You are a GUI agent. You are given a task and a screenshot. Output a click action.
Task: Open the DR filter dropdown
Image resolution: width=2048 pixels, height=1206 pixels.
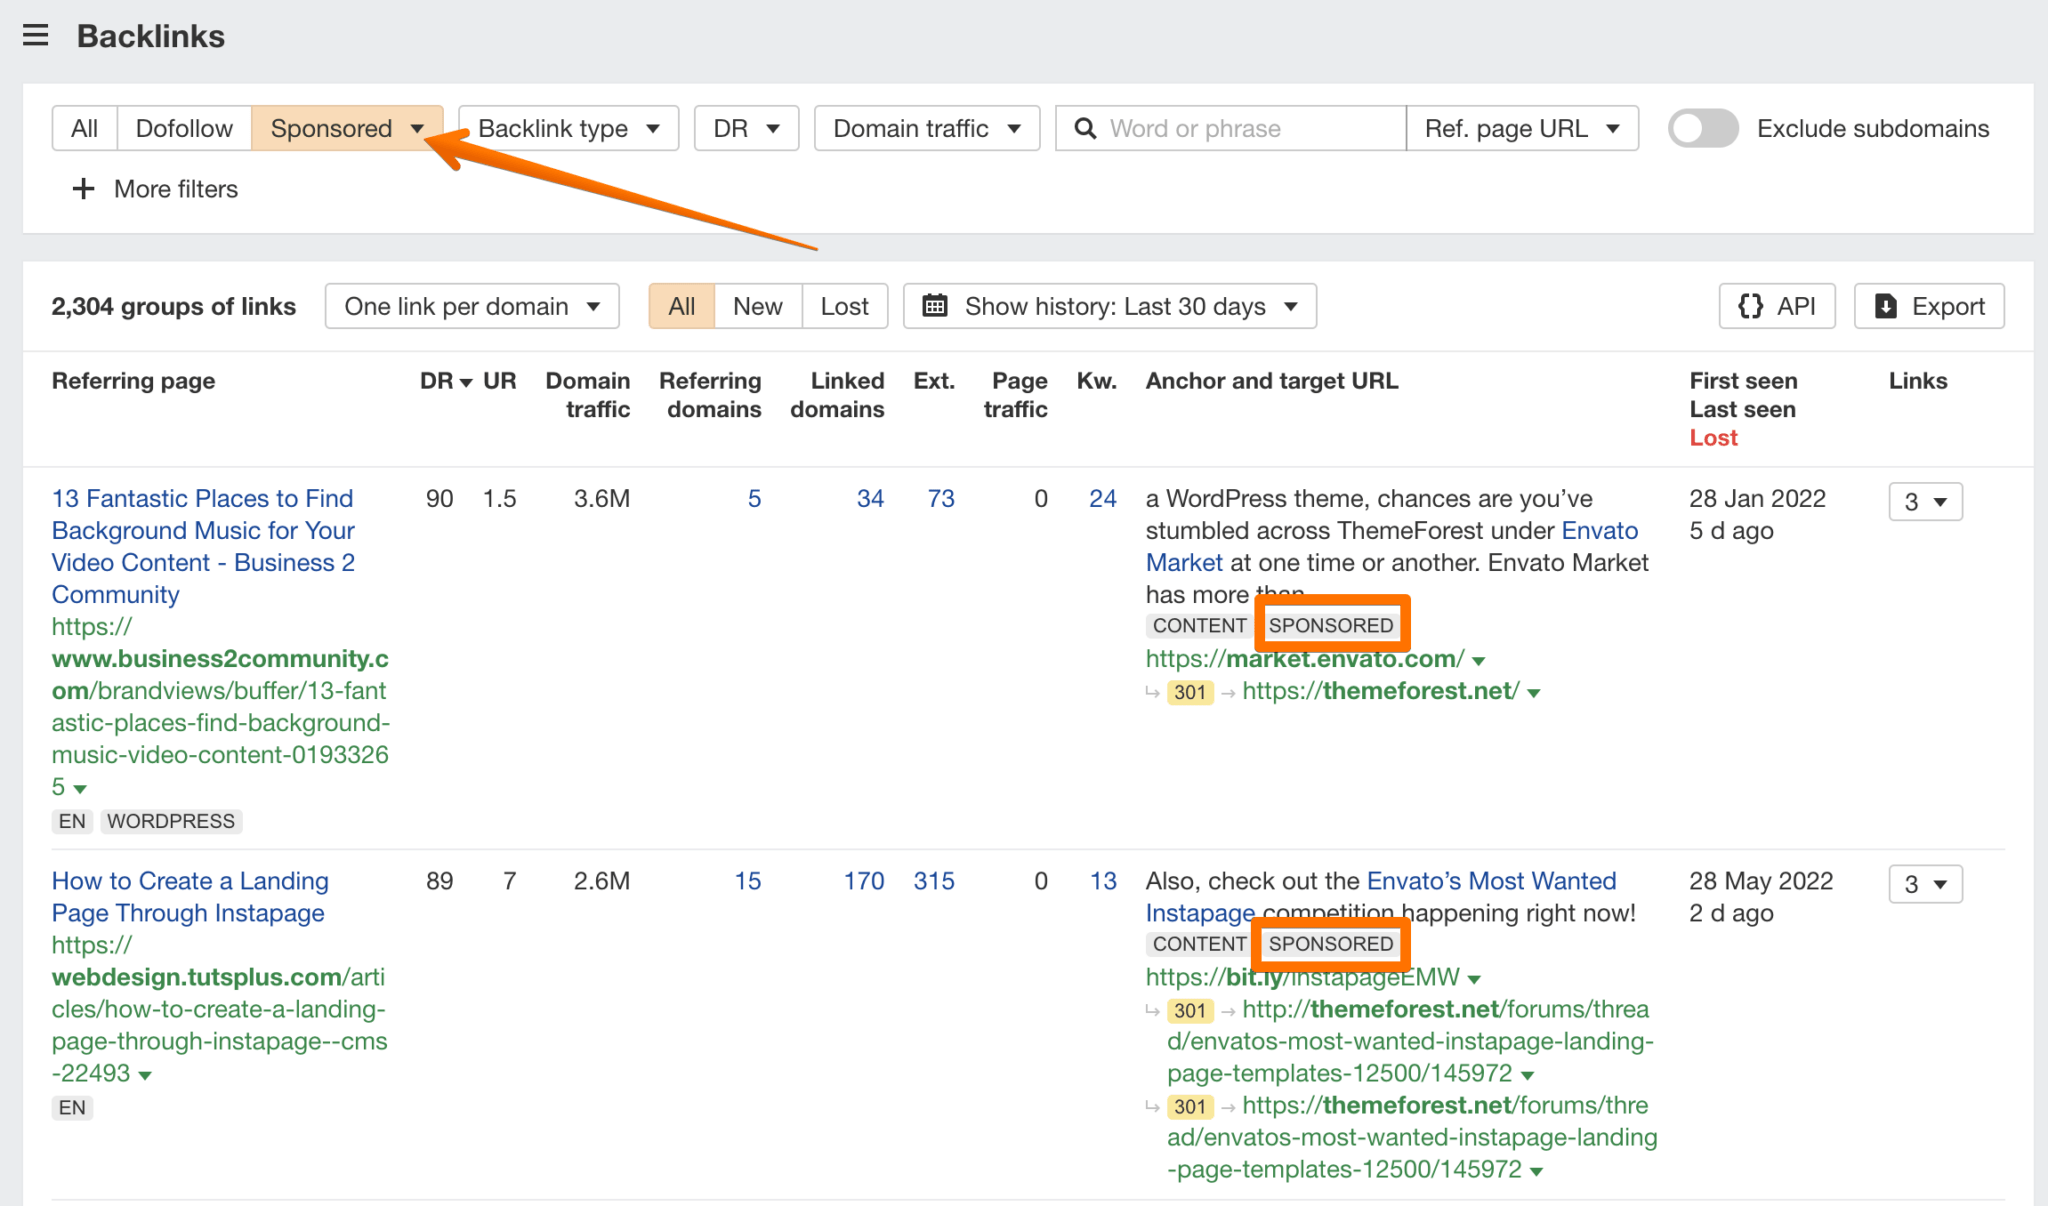pyautogui.click(x=745, y=128)
